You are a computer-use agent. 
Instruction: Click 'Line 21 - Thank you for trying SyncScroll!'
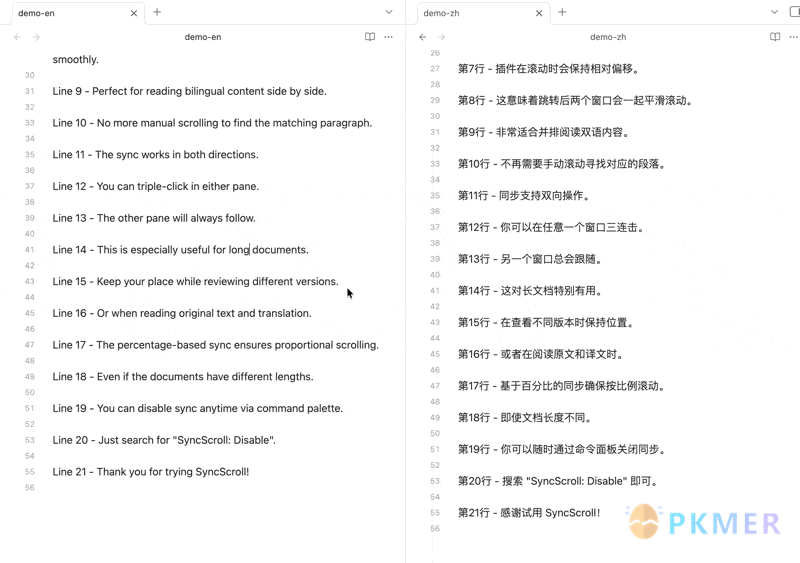[x=151, y=472]
